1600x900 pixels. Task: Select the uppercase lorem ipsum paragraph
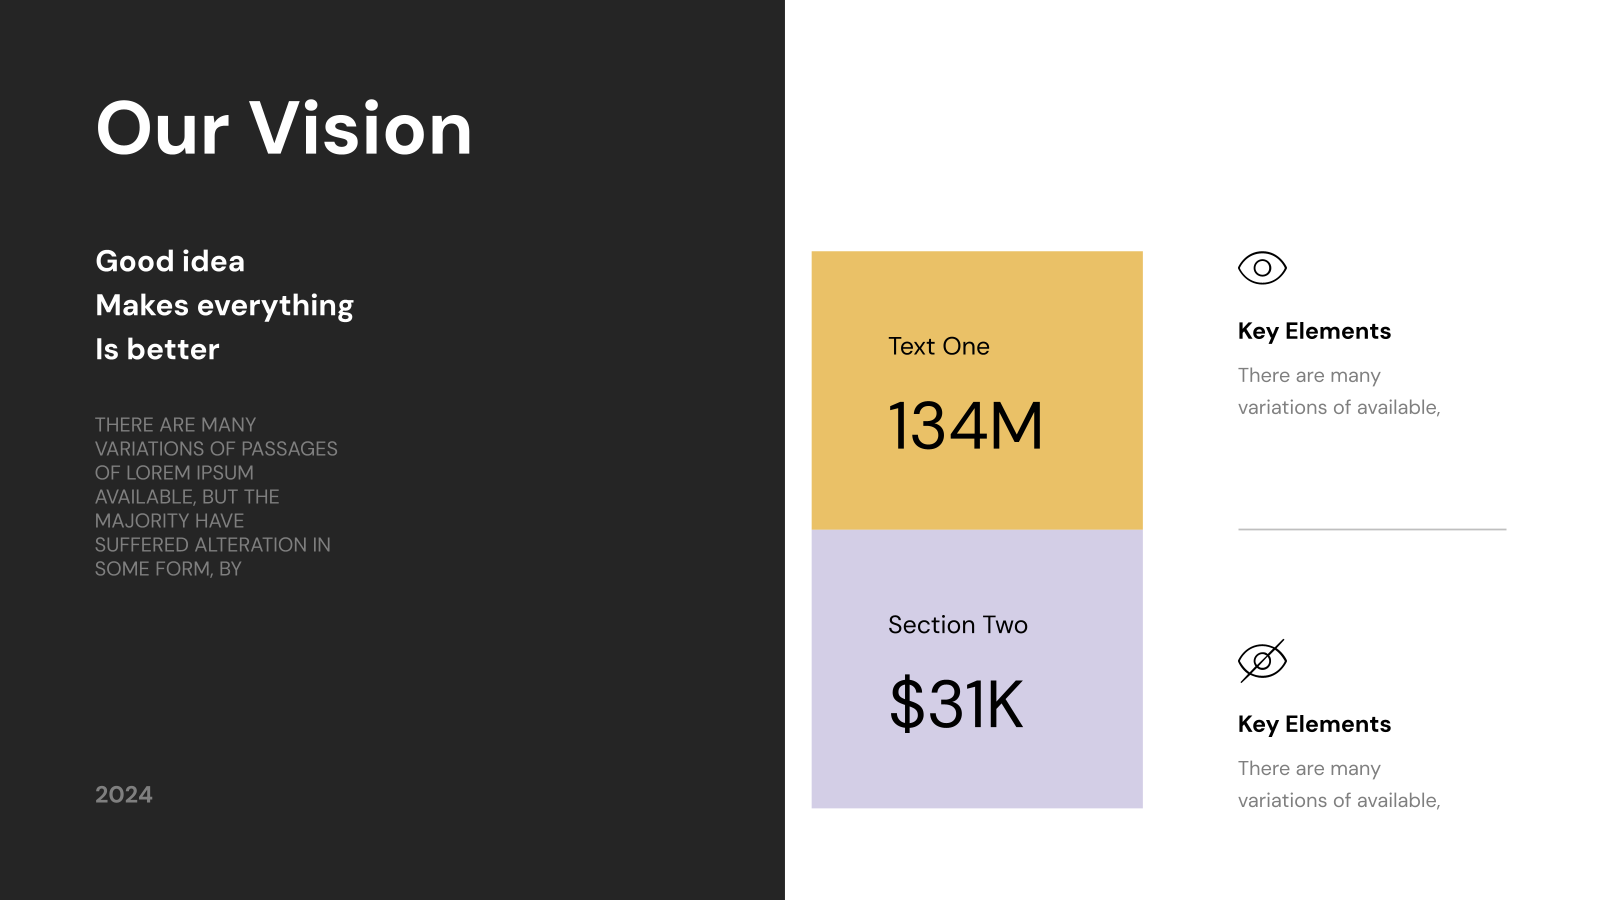coord(216,497)
